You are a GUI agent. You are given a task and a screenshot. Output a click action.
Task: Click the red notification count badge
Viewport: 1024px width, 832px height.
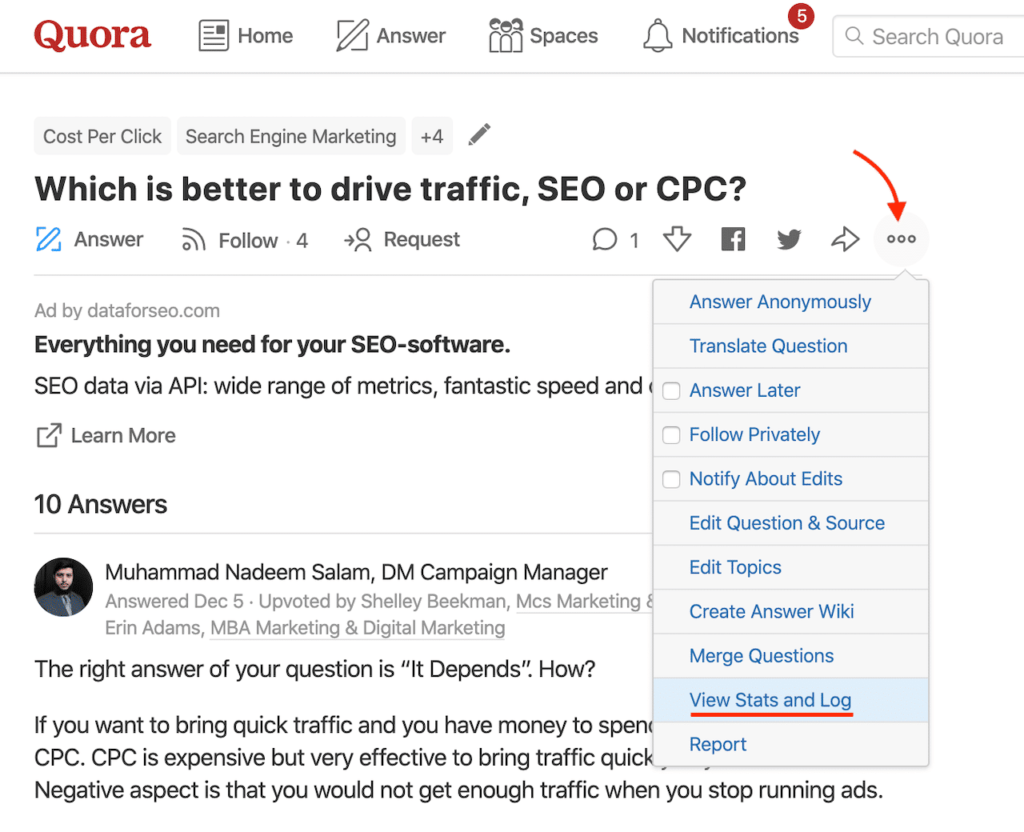801,16
